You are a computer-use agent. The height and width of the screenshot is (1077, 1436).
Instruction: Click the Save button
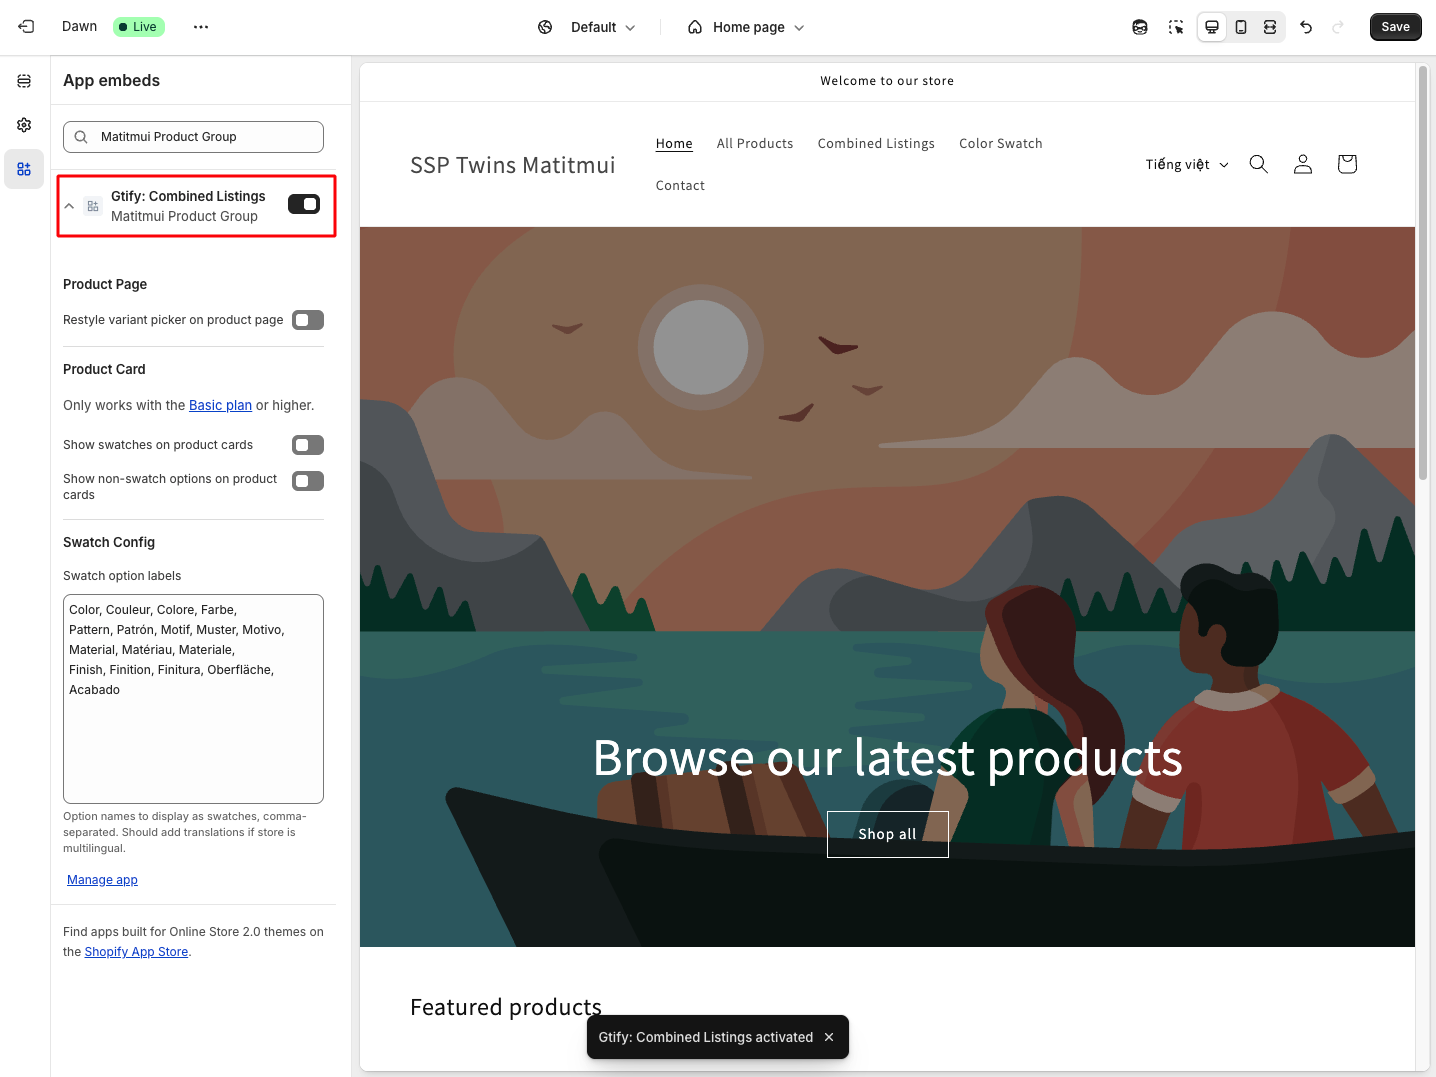point(1396,27)
